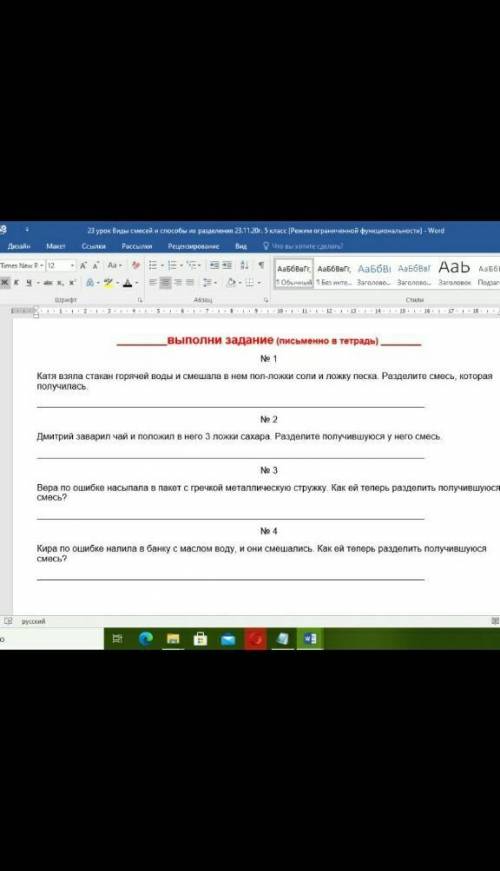Open the Times New Roman font dropdown
This screenshot has width=500, height=871.
pyautogui.click(x=22, y=266)
